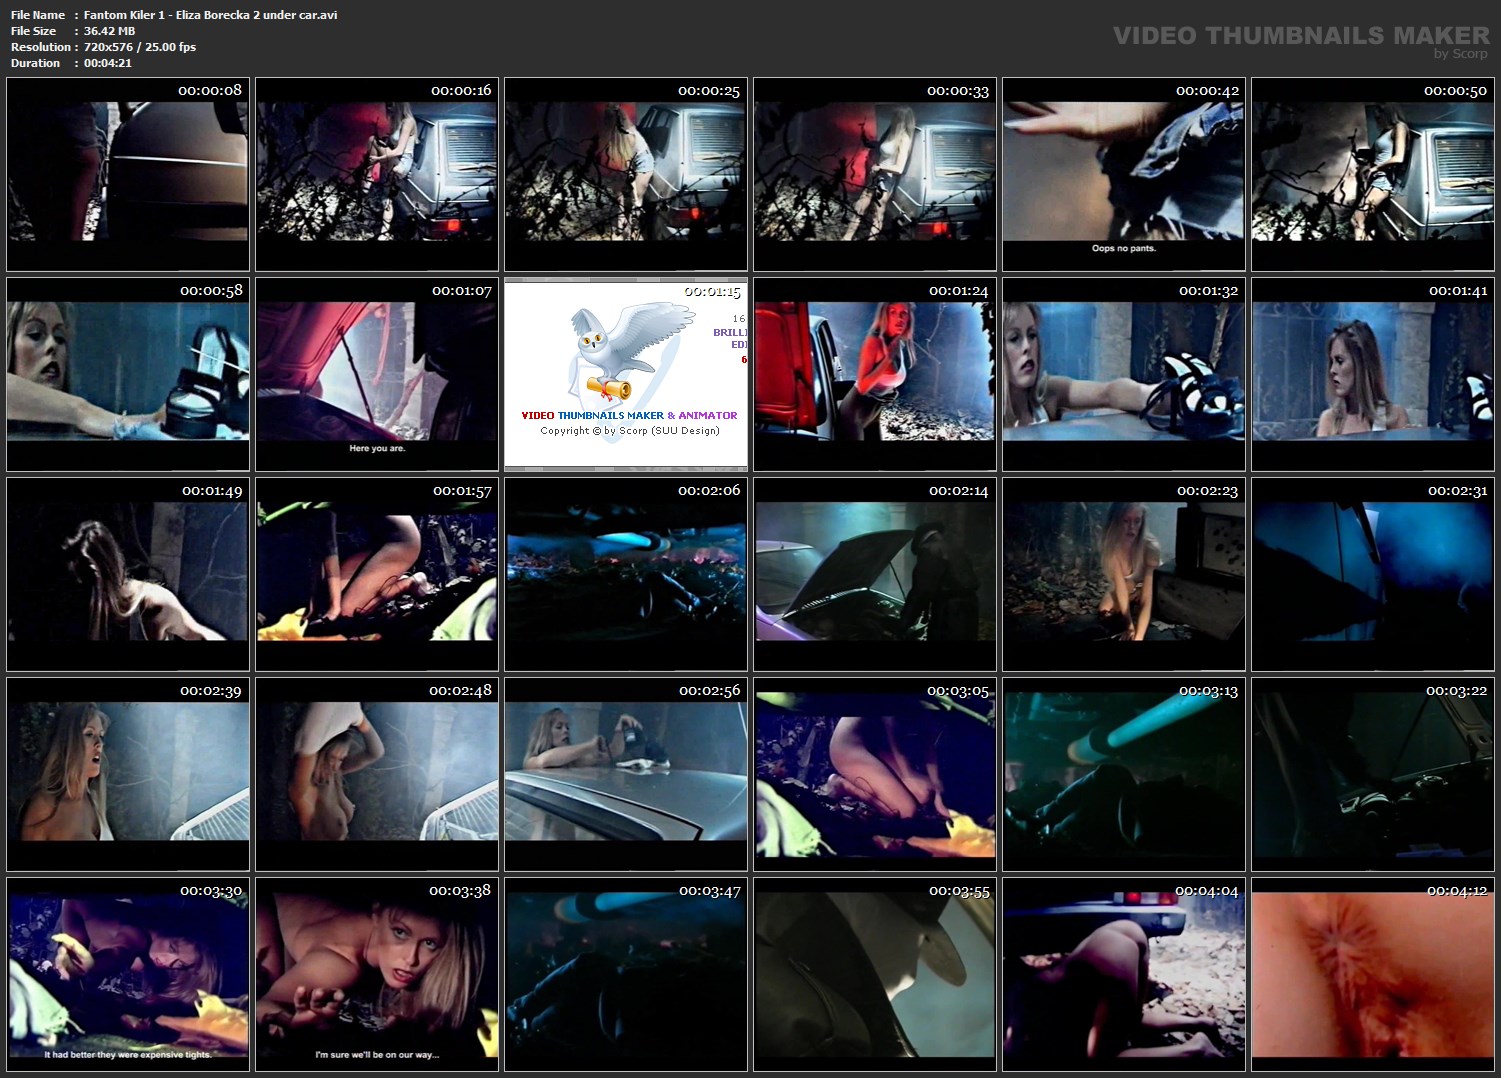The image size is (1501, 1078).
Task: Select the 00:02:14 car hood thumbnail
Action: point(875,574)
